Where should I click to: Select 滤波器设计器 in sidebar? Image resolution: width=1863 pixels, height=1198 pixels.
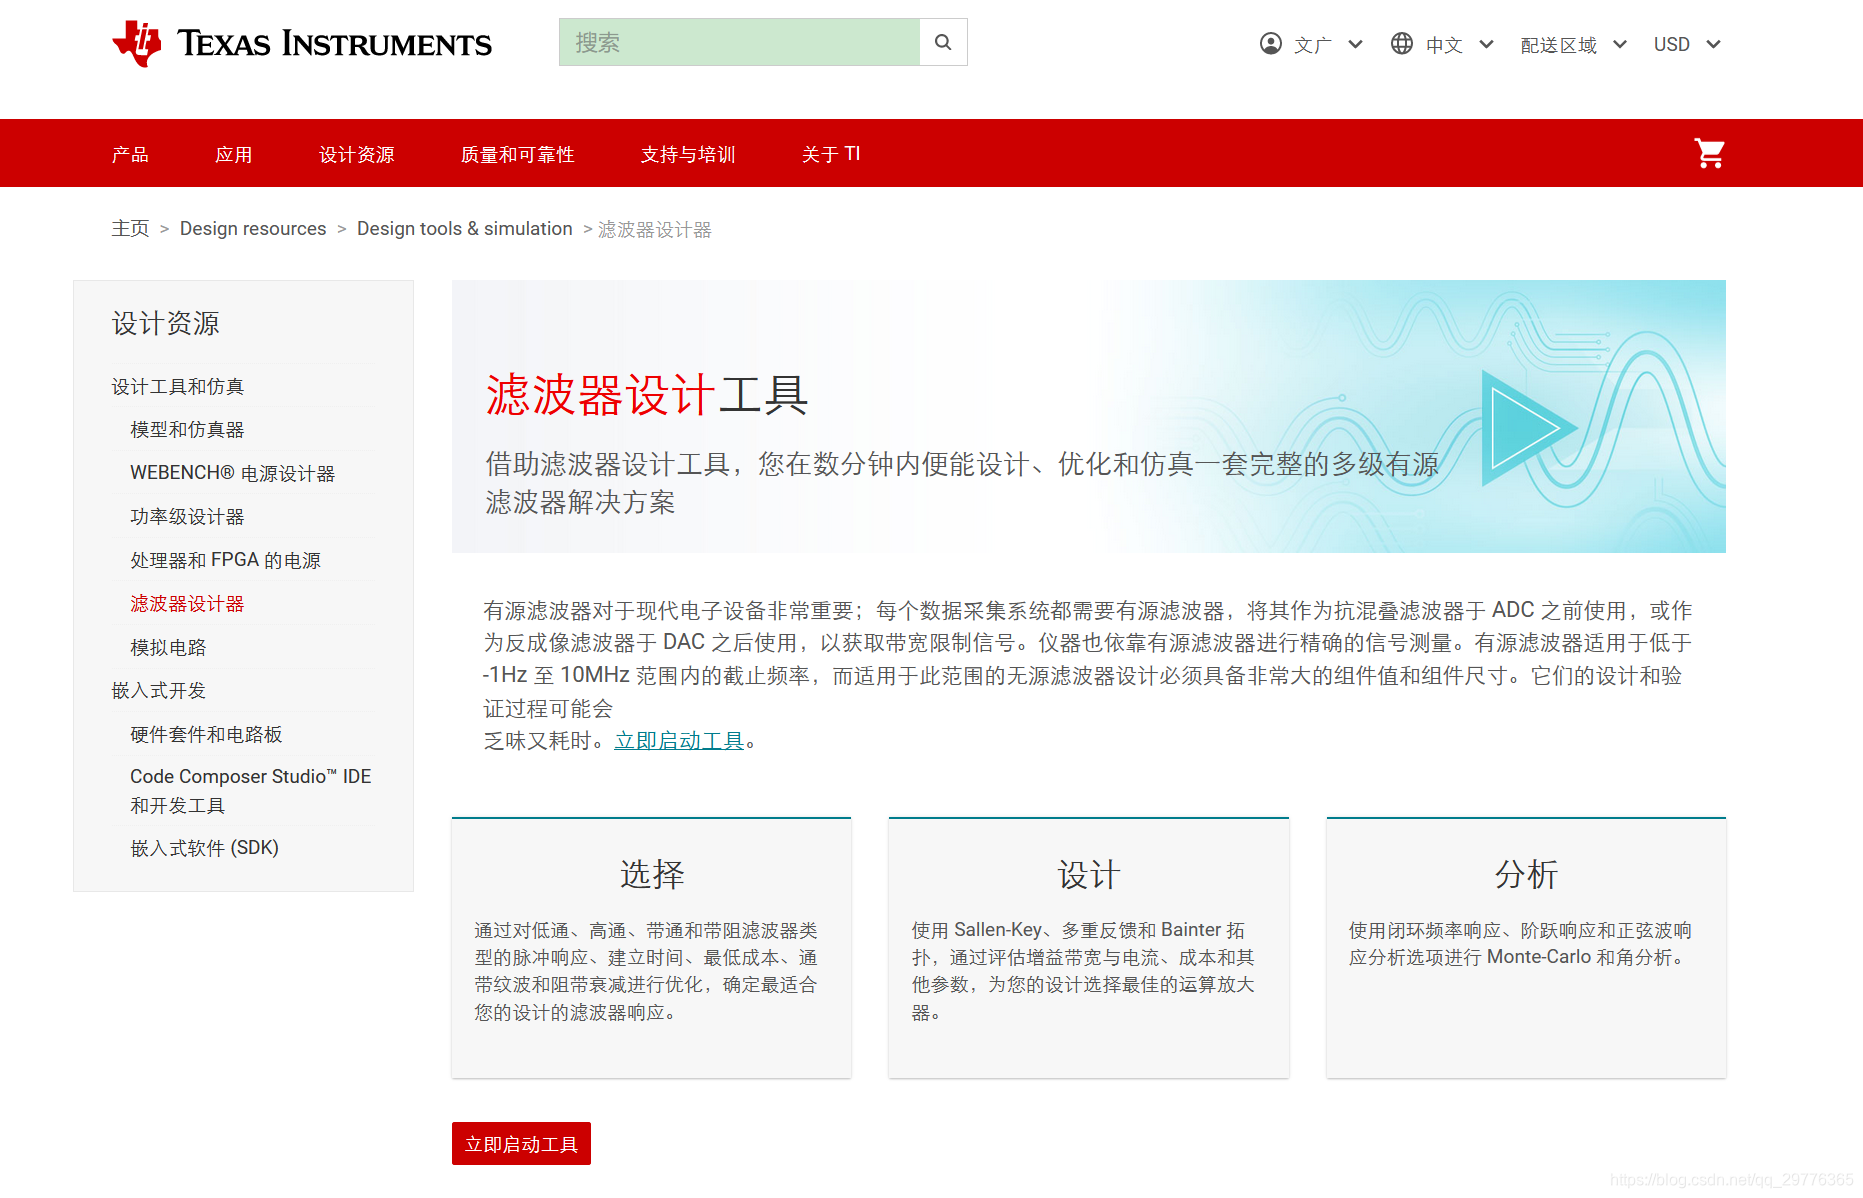187,603
